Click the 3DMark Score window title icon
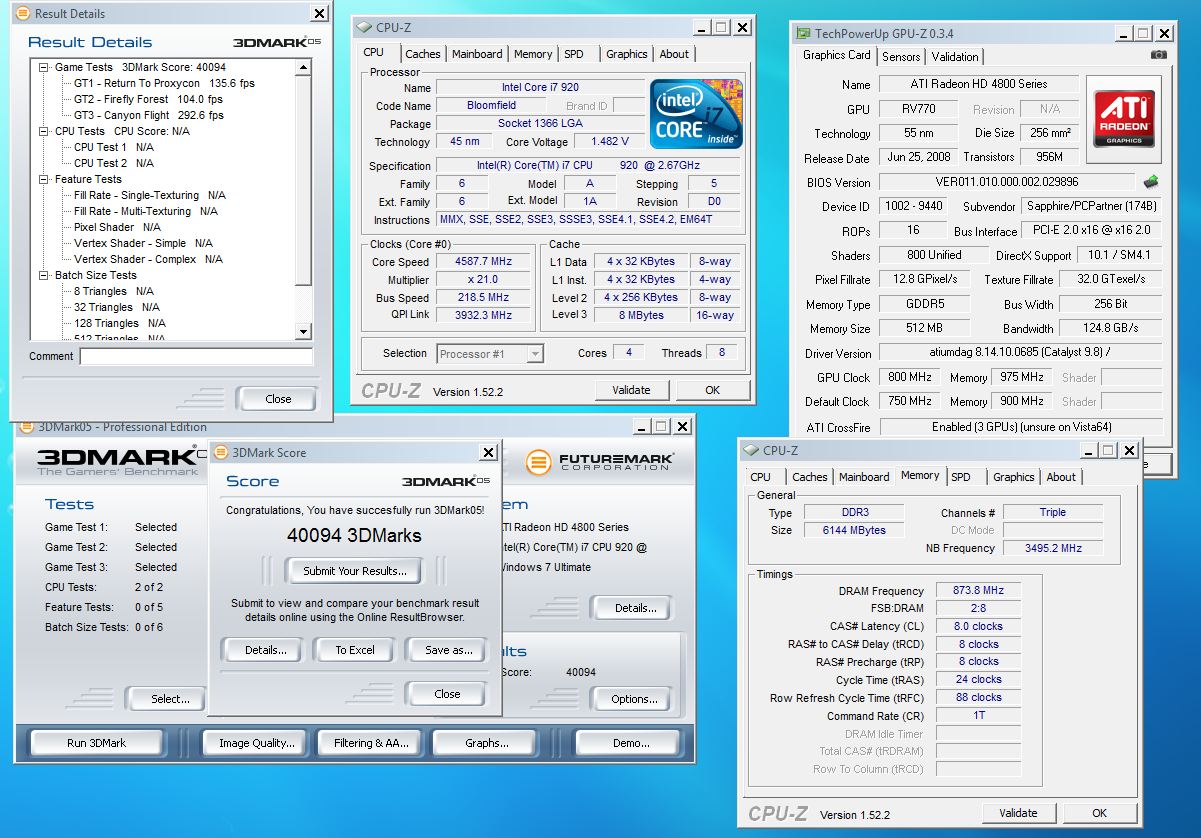Image resolution: width=1201 pixels, height=838 pixels. [221, 452]
